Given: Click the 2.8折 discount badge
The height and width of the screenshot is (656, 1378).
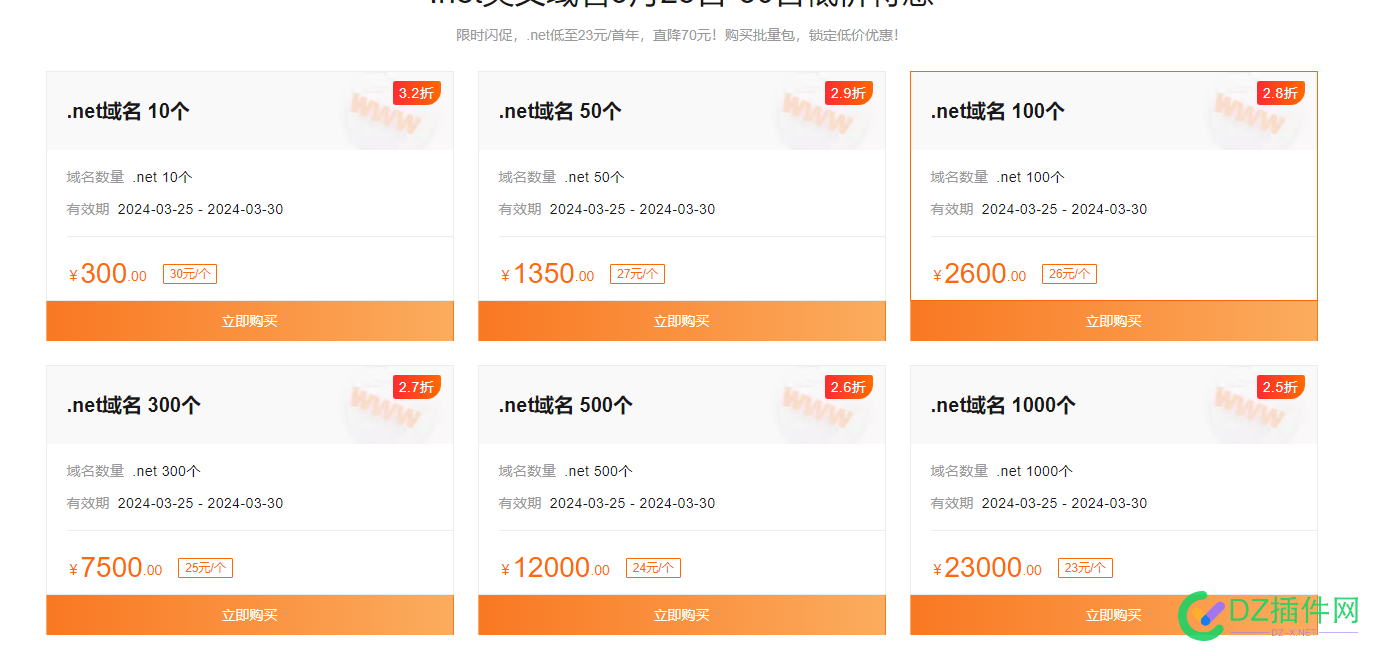Looking at the screenshot, I should [1280, 93].
